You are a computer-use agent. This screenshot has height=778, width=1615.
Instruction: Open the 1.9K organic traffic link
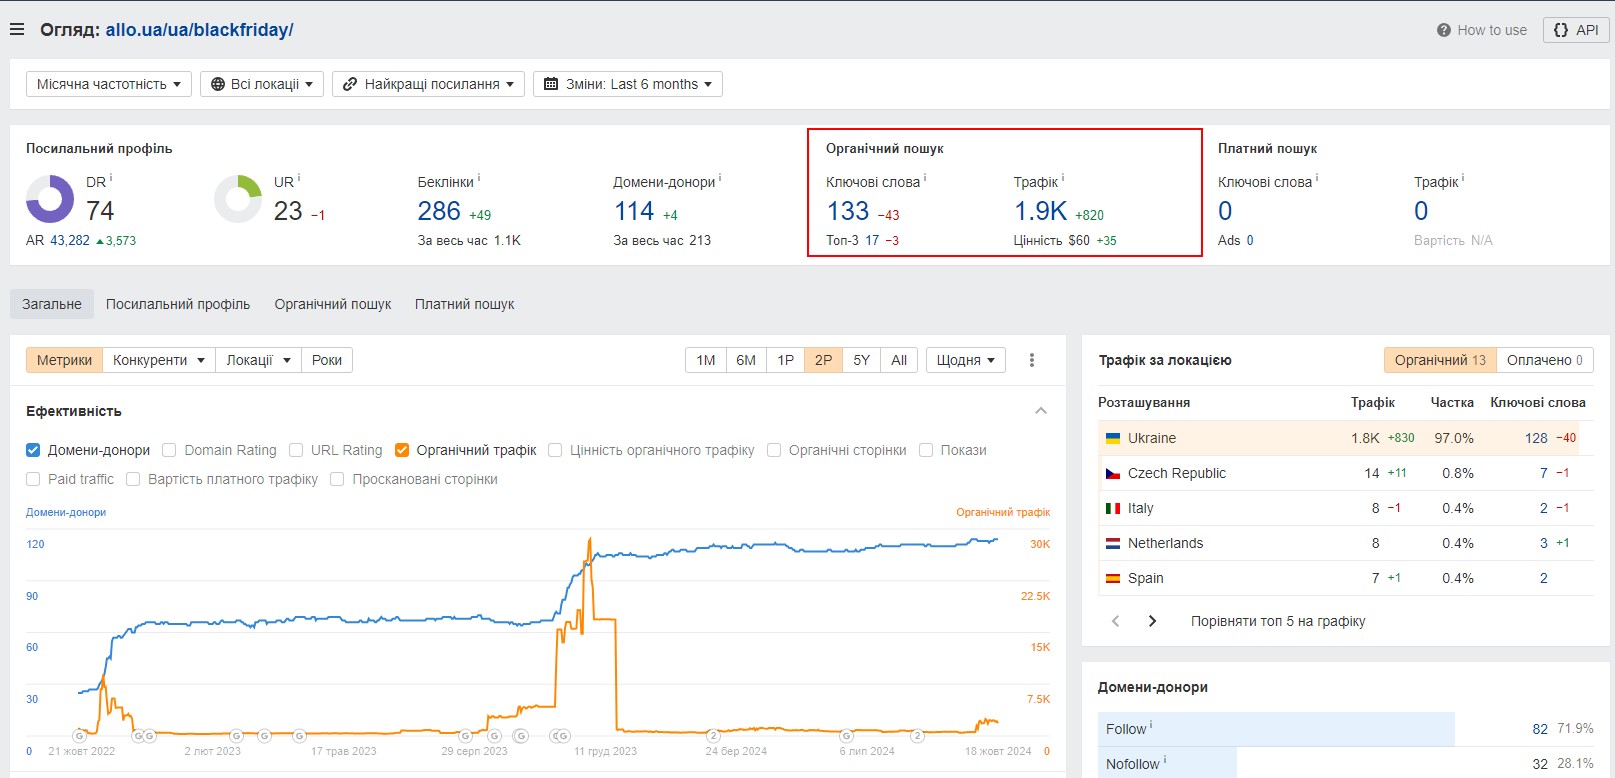tap(1041, 211)
